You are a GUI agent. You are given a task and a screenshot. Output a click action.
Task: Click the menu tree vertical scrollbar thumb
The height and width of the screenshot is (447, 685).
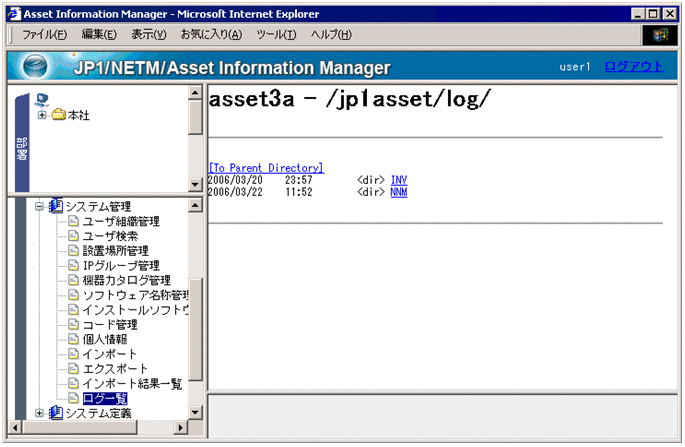pyautogui.click(x=195, y=330)
